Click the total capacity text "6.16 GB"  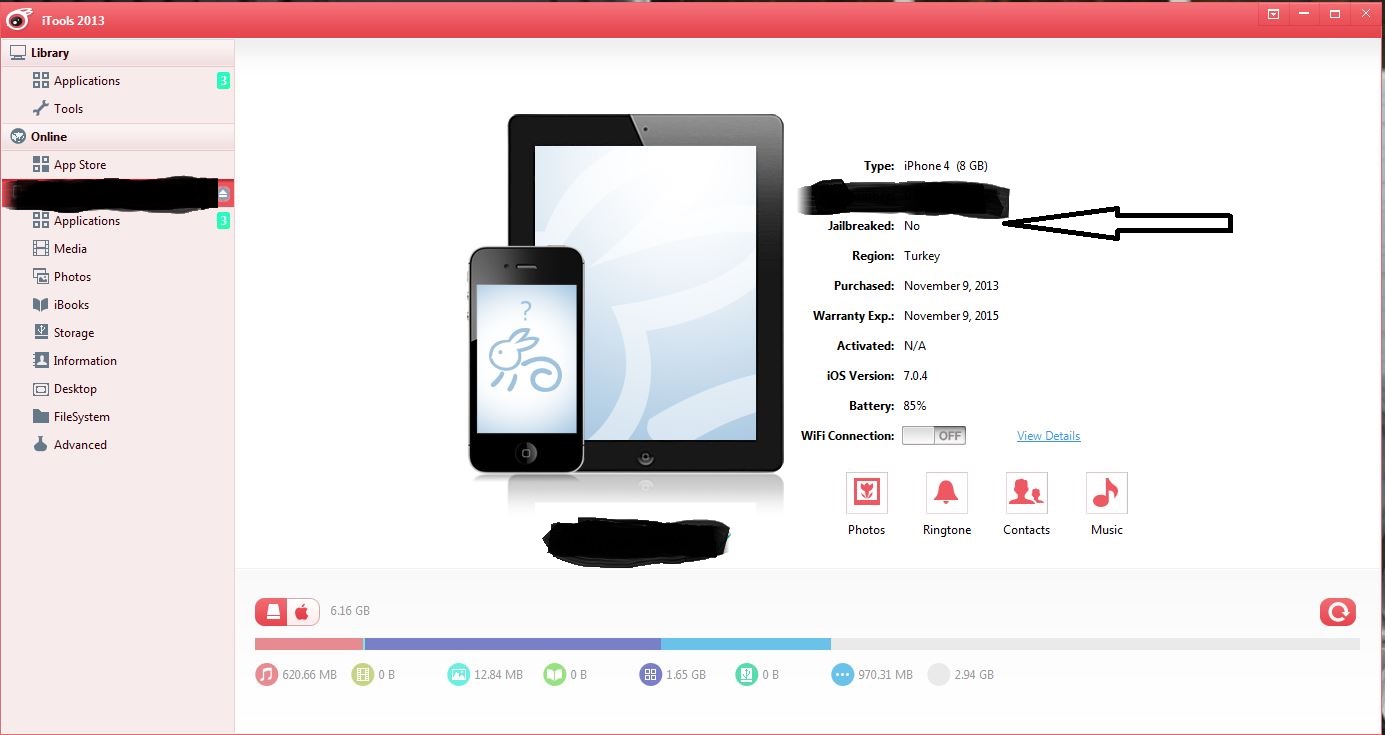pos(350,611)
